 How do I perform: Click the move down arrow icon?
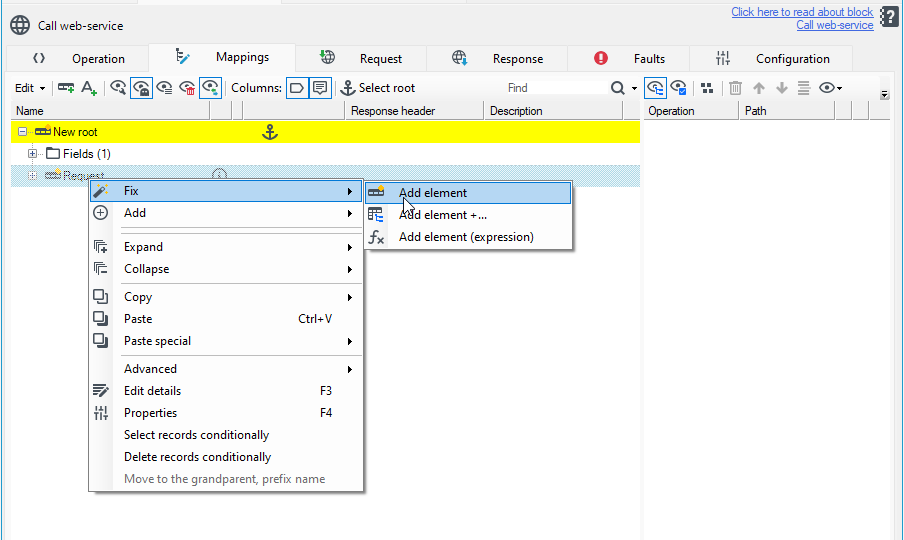pyautogui.click(x=782, y=88)
